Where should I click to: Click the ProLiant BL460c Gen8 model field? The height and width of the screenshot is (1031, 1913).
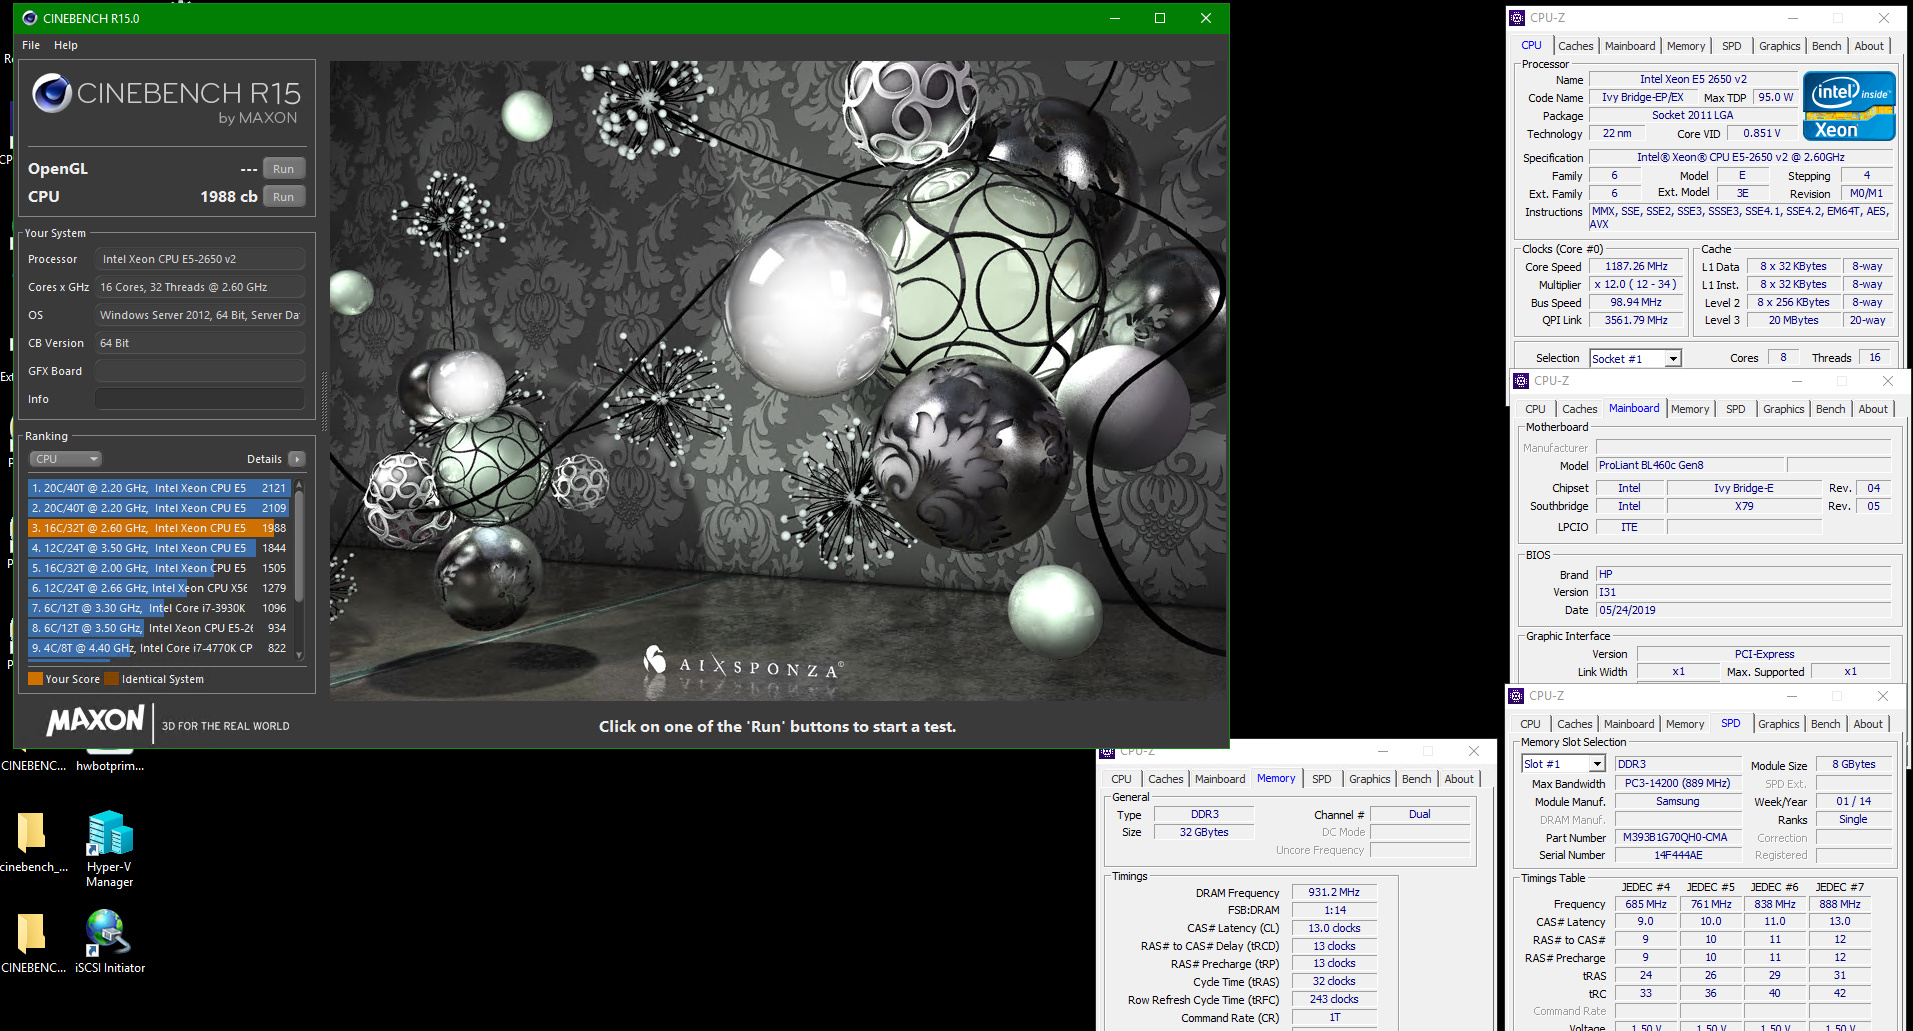[x=1690, y=466]
